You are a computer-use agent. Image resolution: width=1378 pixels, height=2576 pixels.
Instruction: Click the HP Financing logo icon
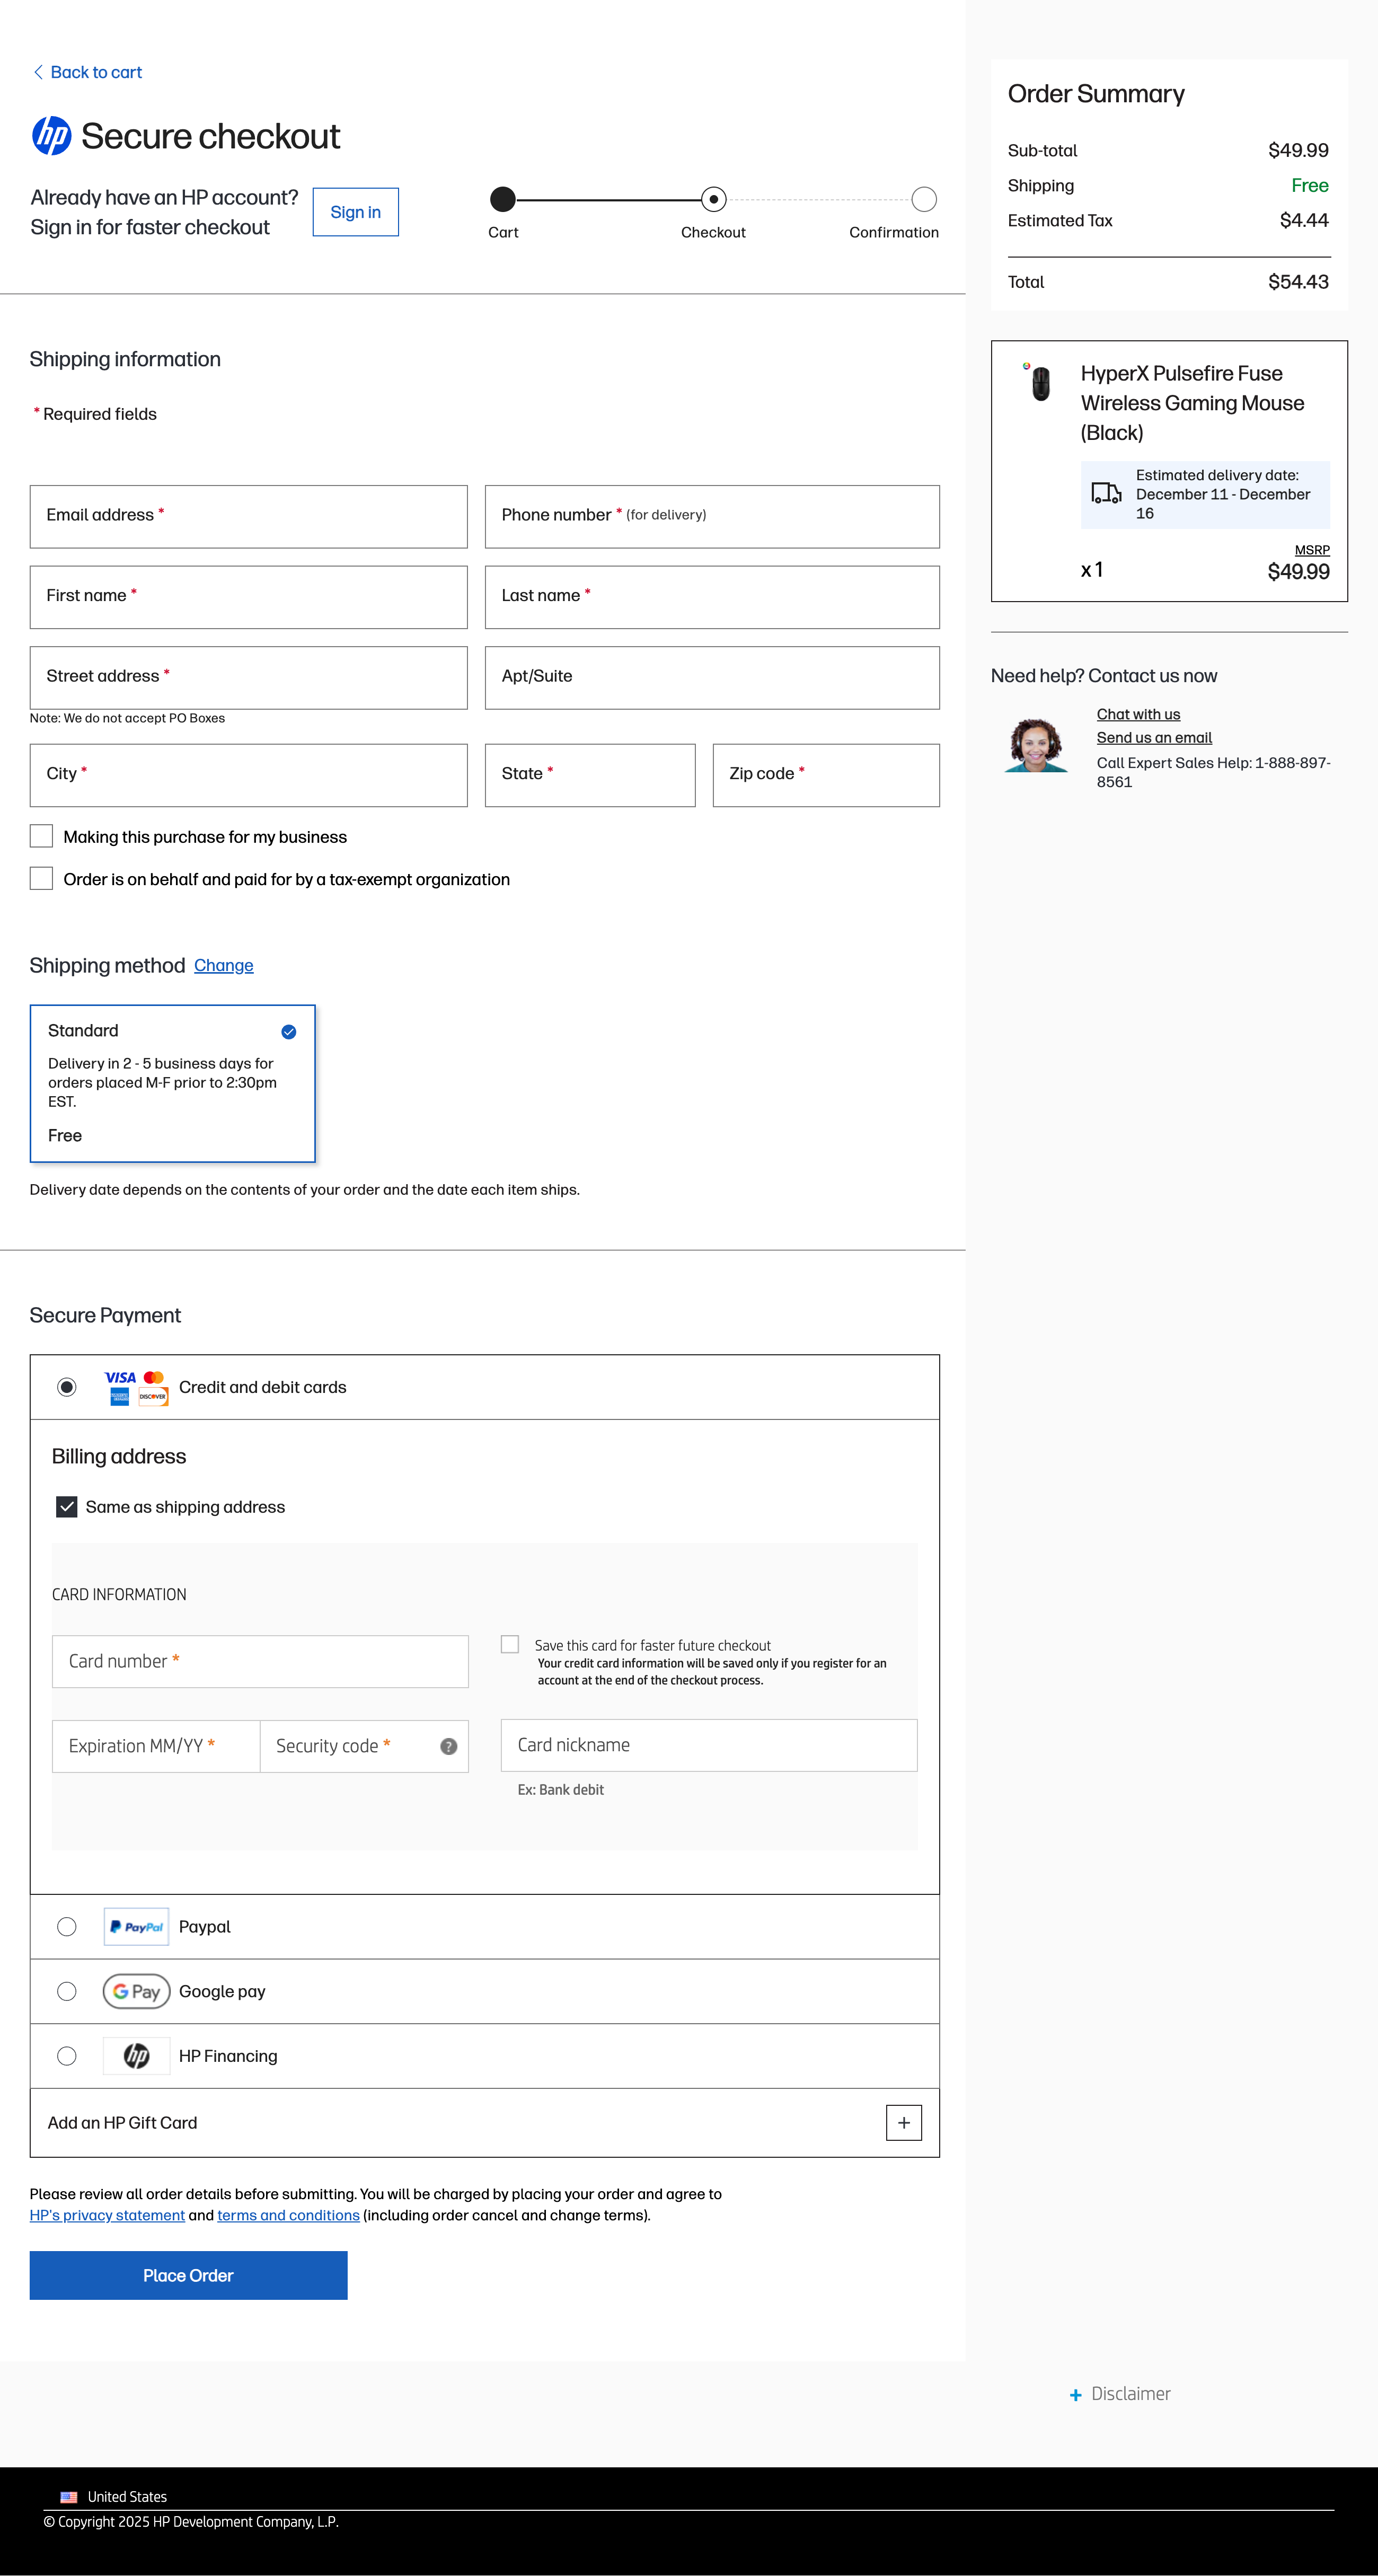pos(136,2056)
